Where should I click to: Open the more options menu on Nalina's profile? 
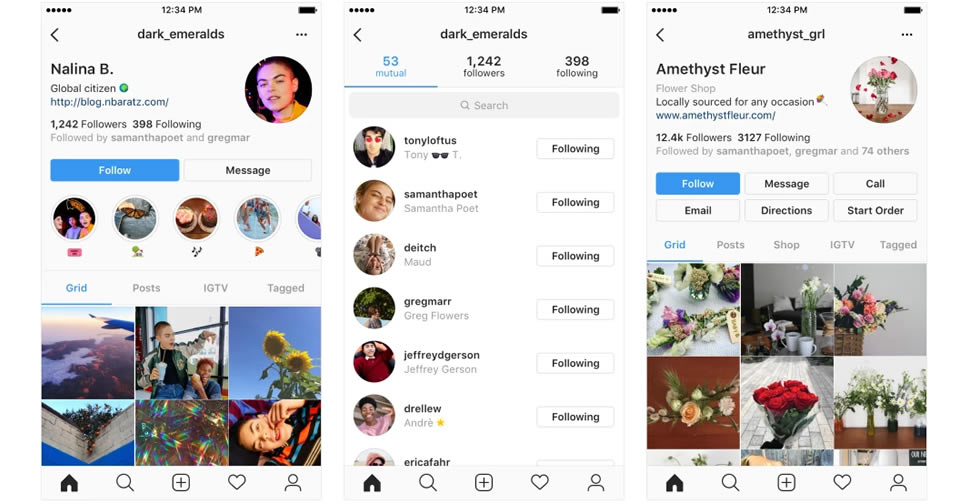click(x=301, y=35)
